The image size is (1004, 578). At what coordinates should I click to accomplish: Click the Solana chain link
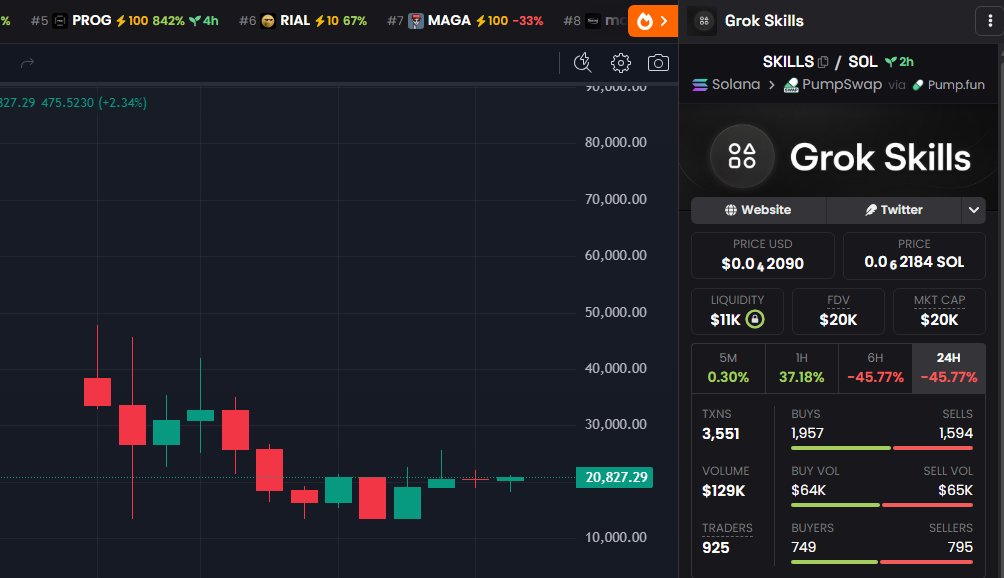click(x=726, y=84)
